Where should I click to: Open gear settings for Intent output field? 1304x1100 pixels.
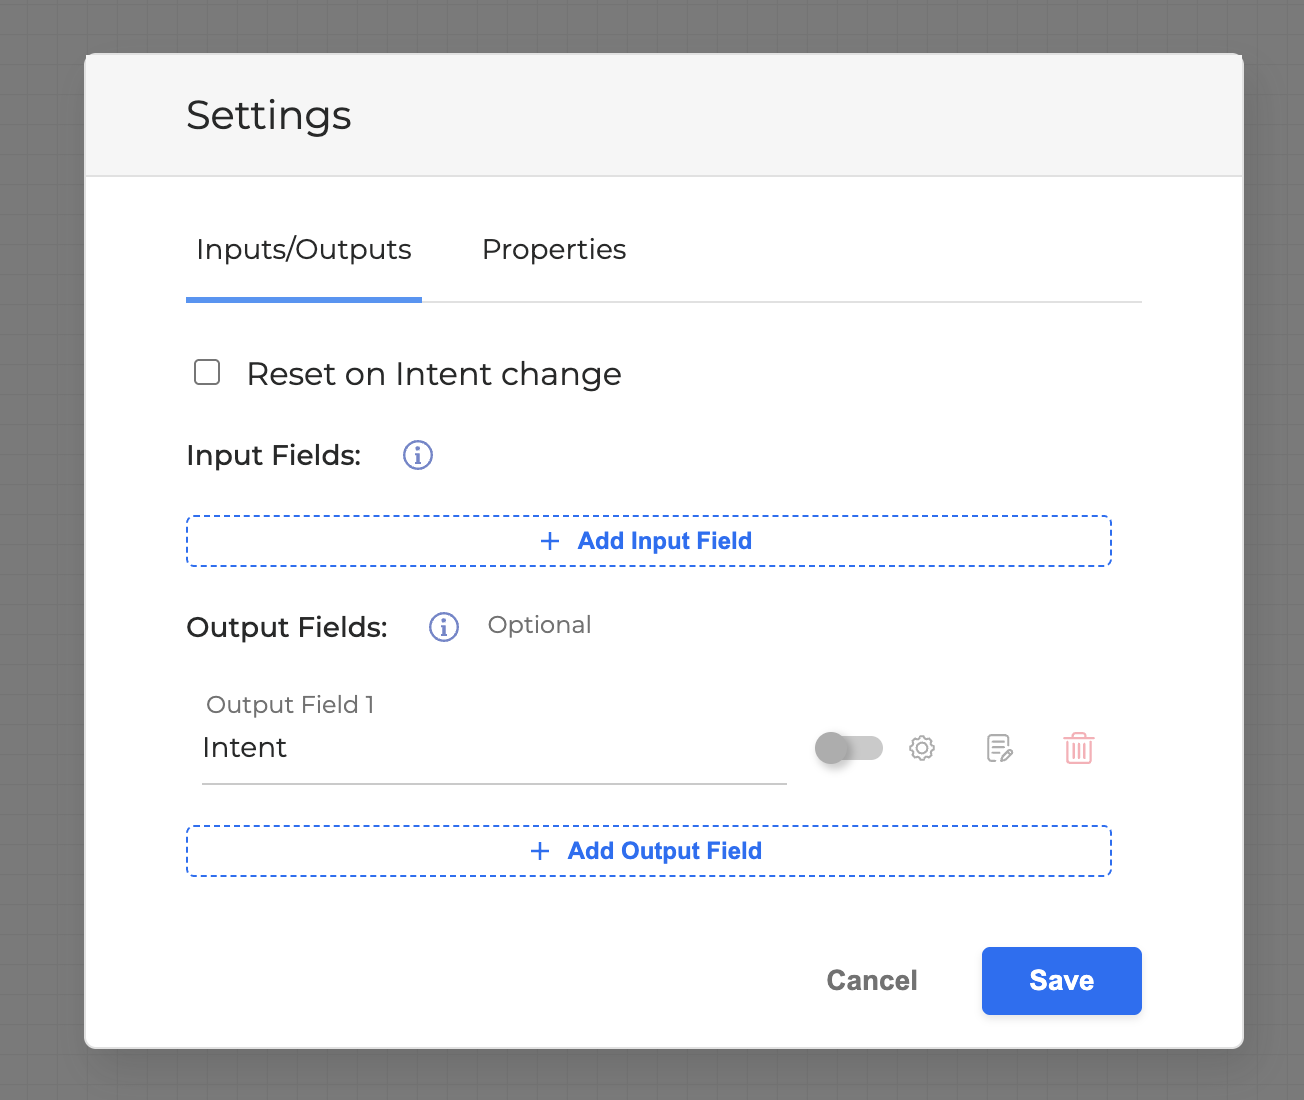[921, 748]
